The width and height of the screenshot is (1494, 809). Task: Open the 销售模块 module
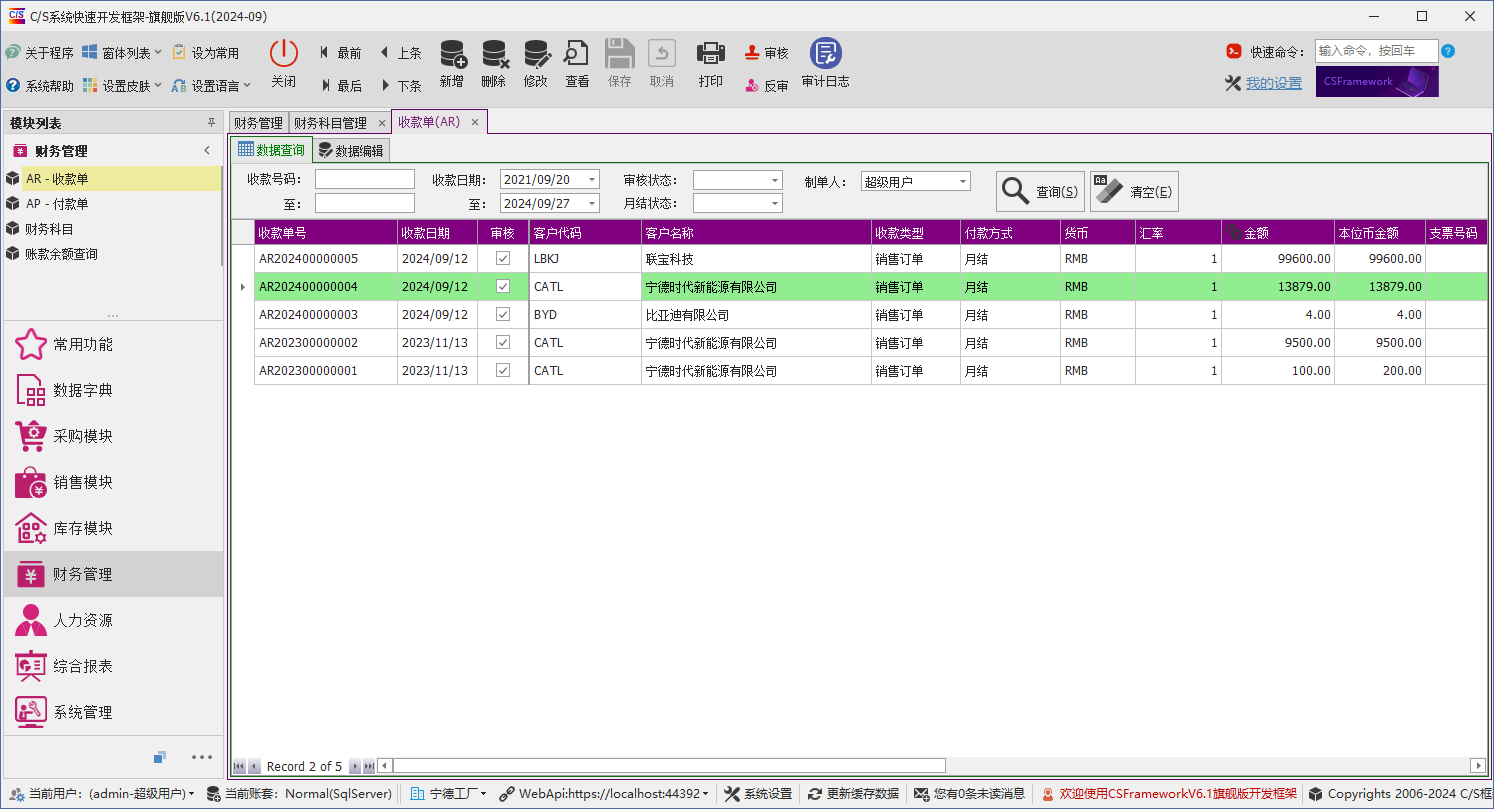(112, 482)
